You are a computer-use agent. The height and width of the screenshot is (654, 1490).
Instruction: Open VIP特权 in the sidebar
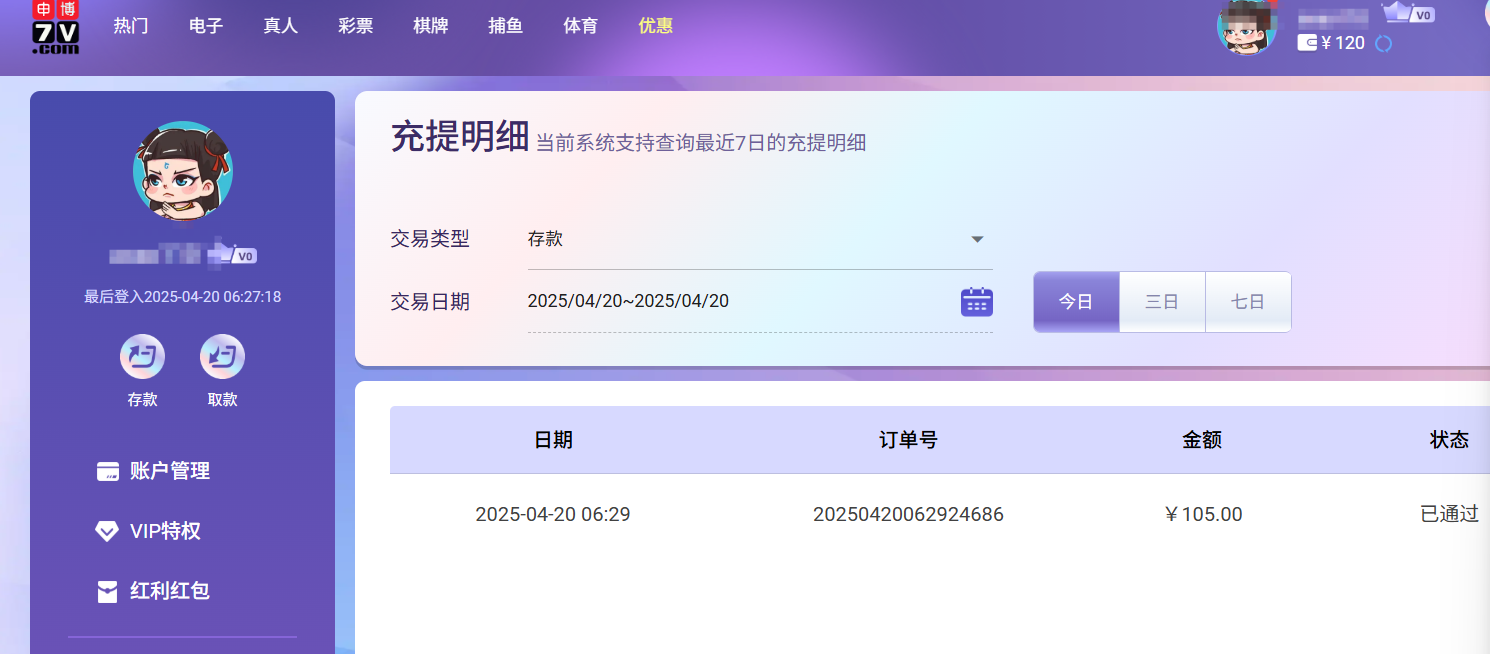coord(165,531)
